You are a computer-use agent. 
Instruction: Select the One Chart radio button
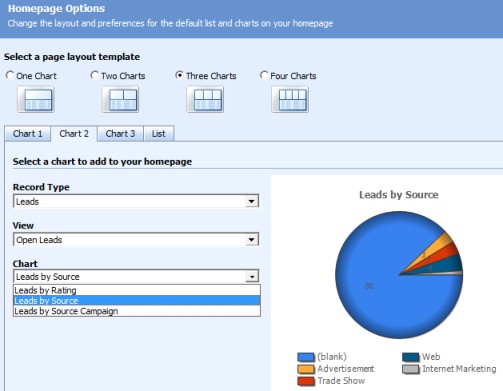[x=10, y=75]
